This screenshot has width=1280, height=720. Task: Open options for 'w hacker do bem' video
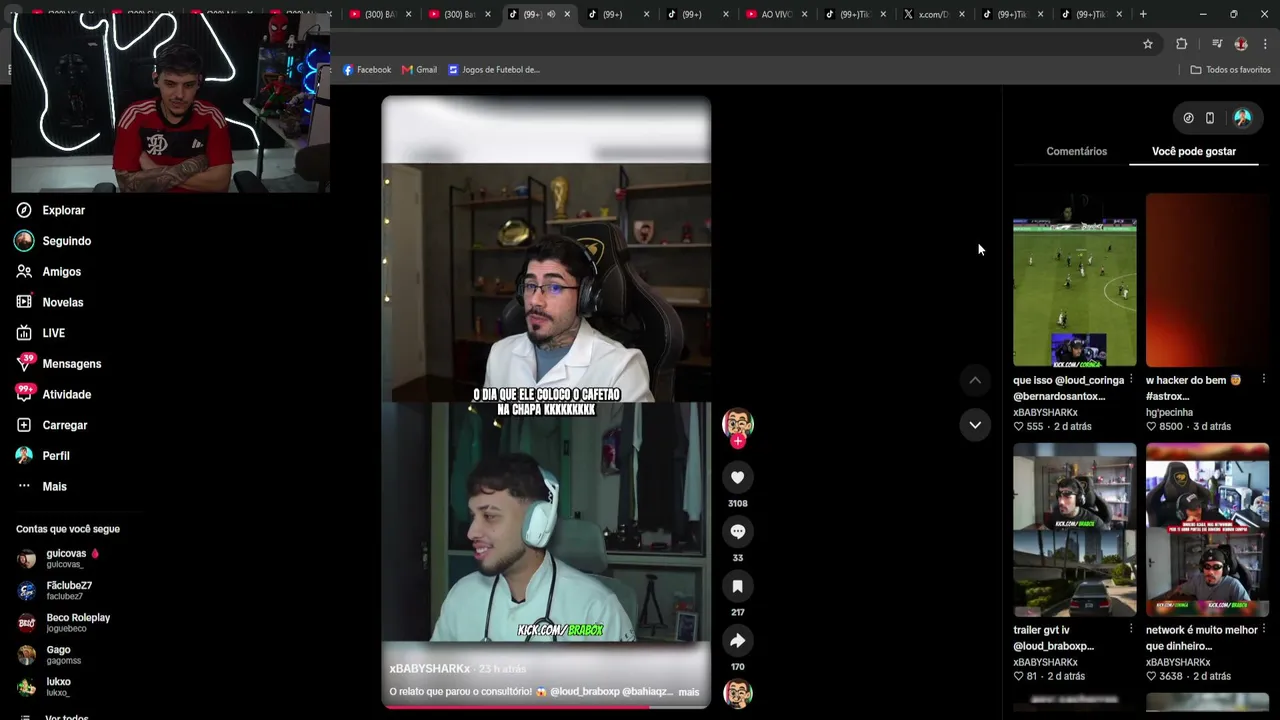click(x=1264, y=380)
